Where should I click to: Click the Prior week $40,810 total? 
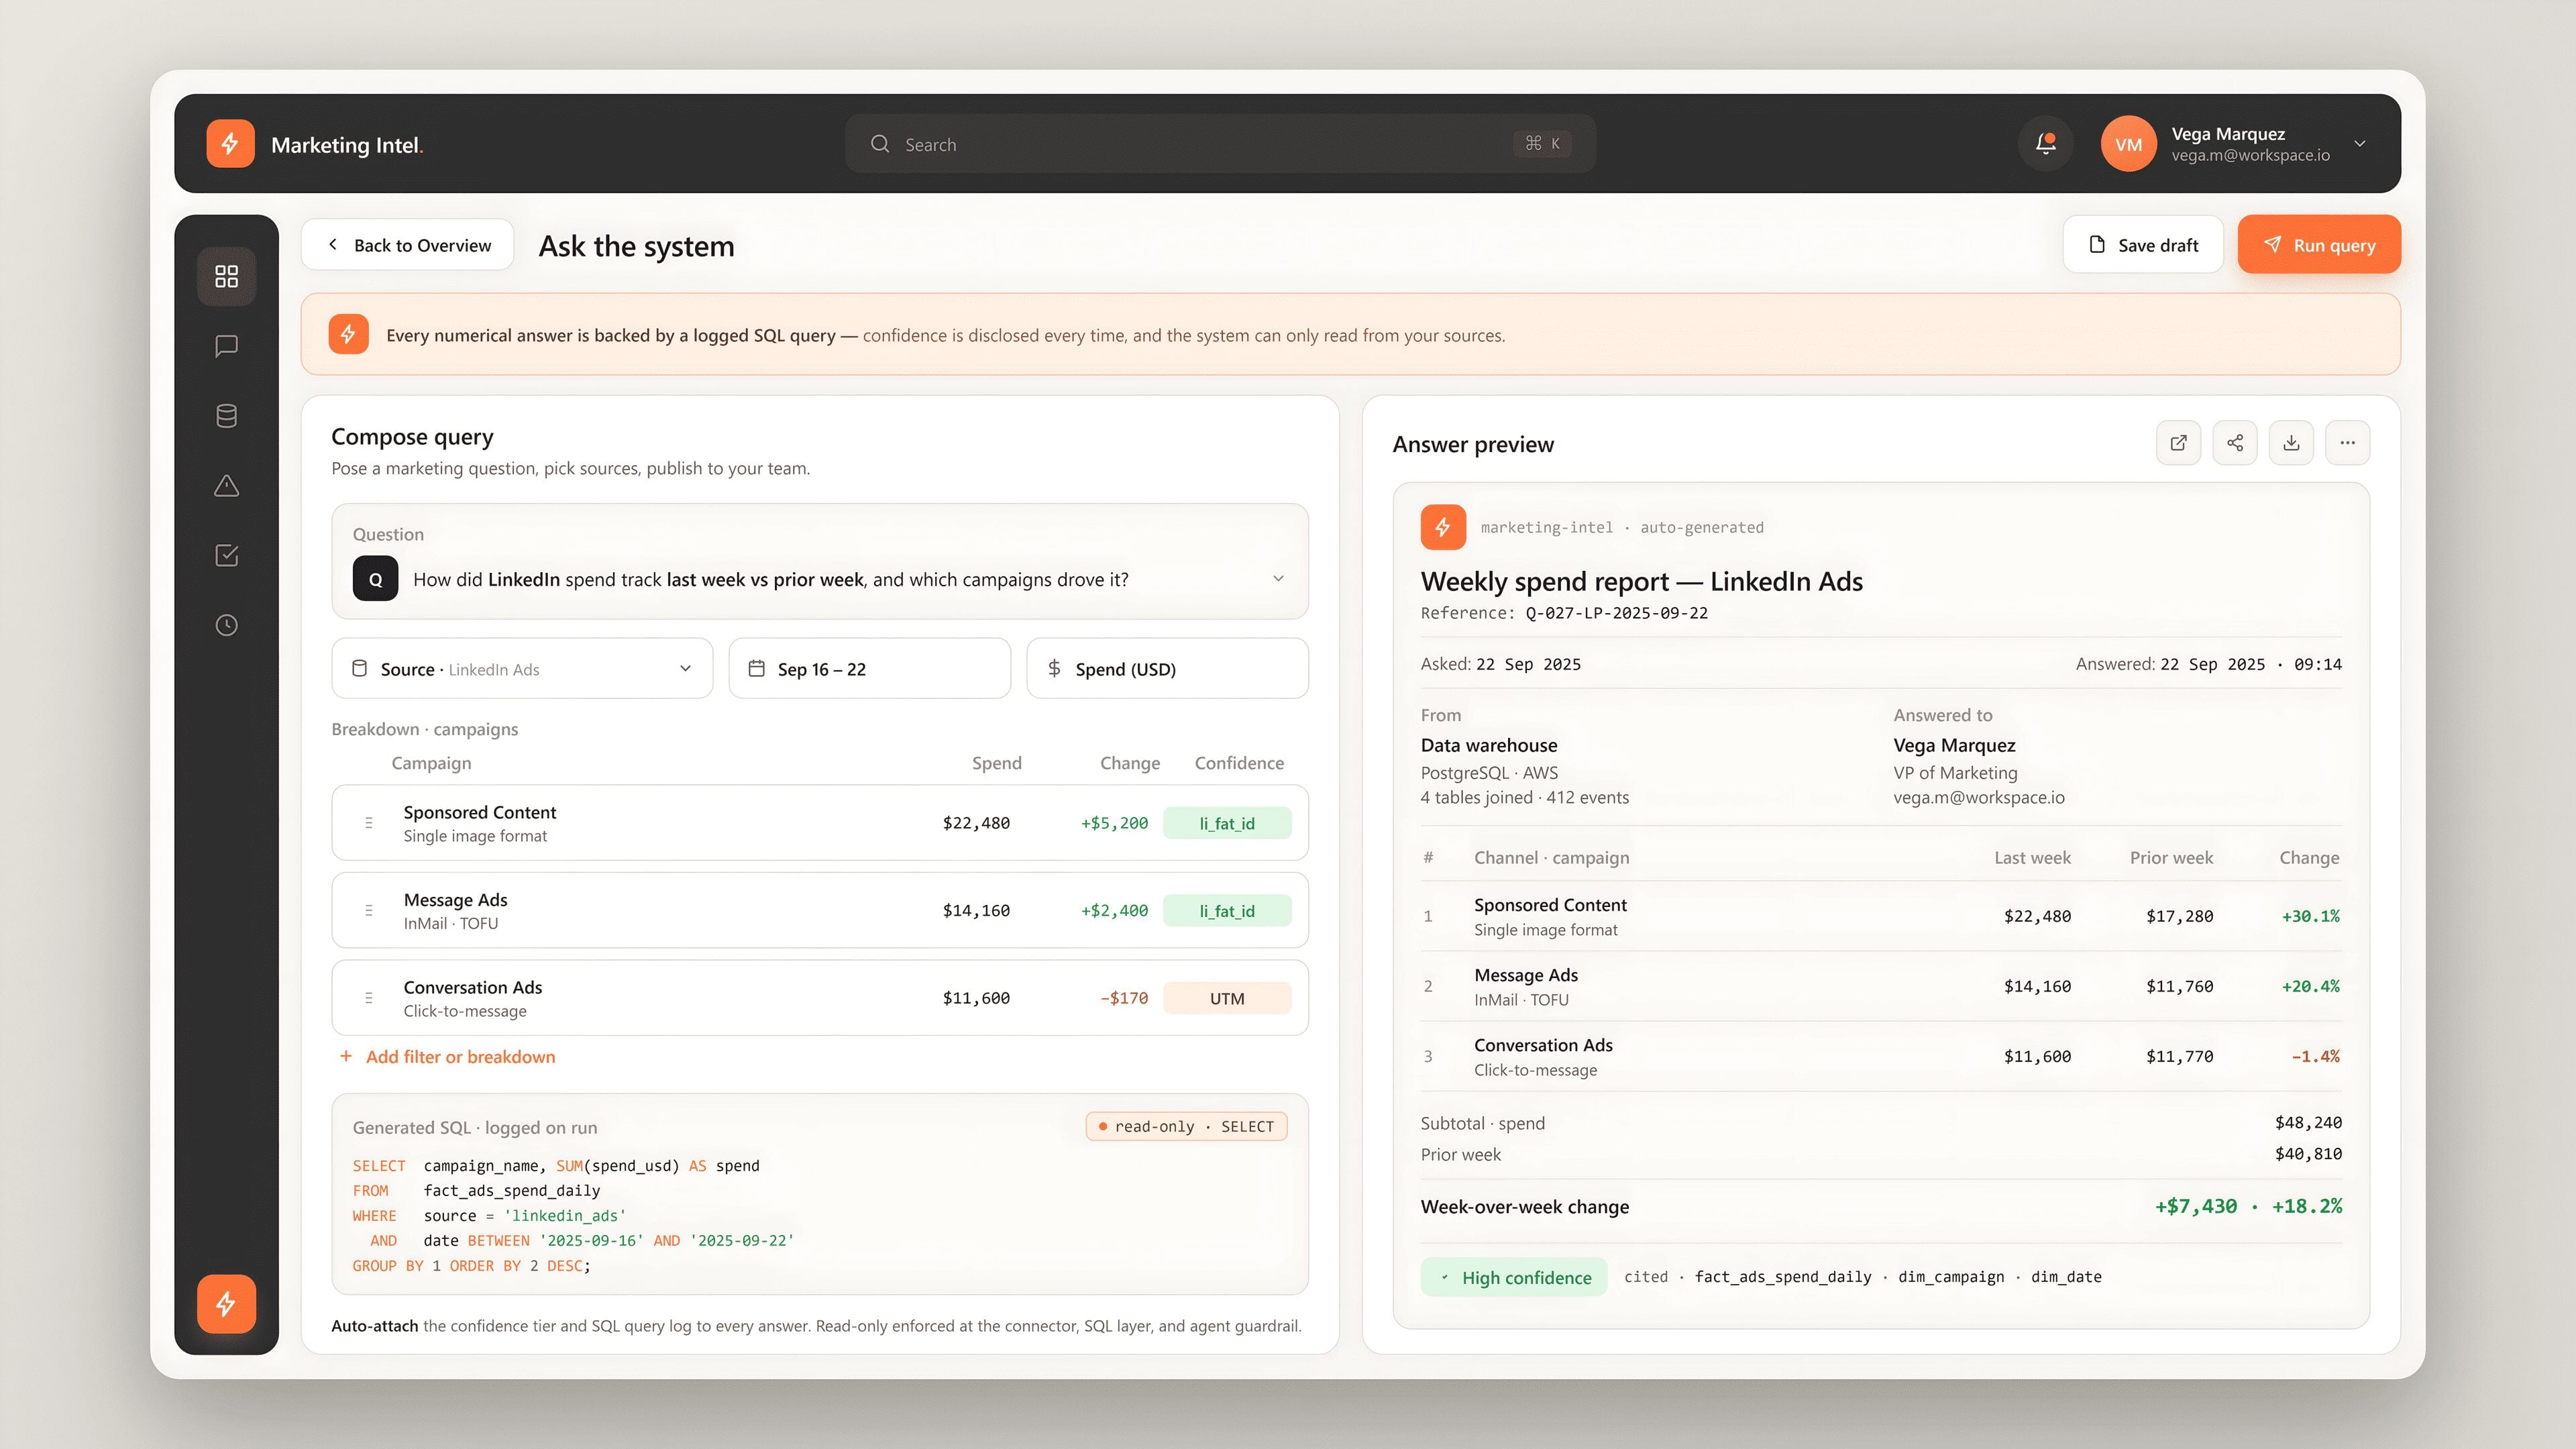[2308, 1154]
